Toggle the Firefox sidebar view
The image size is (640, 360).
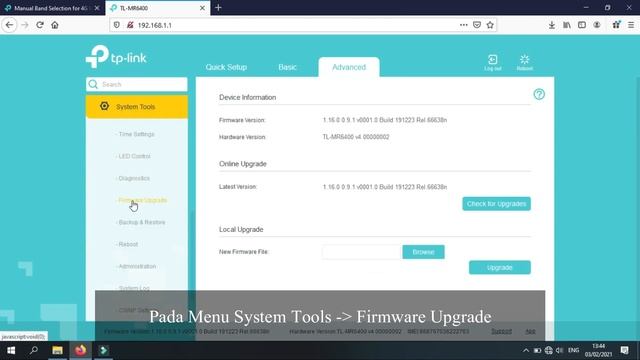582,25
